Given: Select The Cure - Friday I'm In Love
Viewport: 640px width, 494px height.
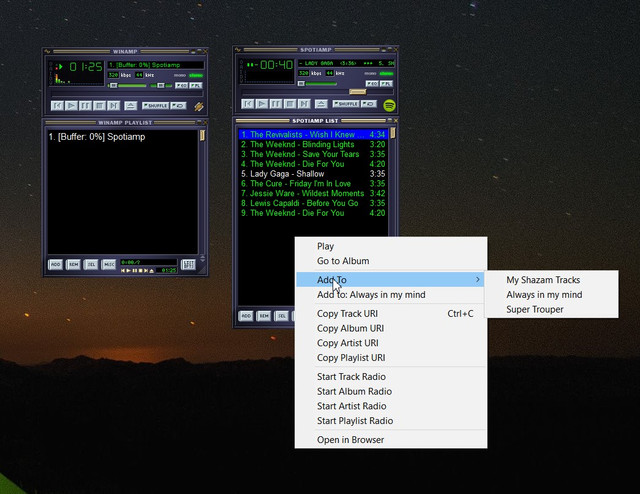Looking at the screenshot, I should coord(313,184).
